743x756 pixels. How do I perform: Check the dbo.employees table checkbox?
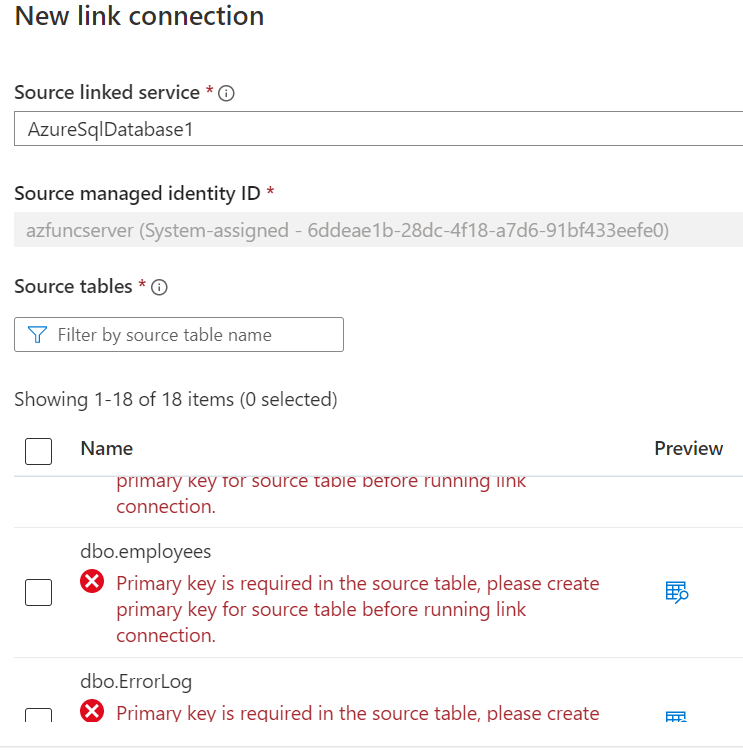[39, 592]
